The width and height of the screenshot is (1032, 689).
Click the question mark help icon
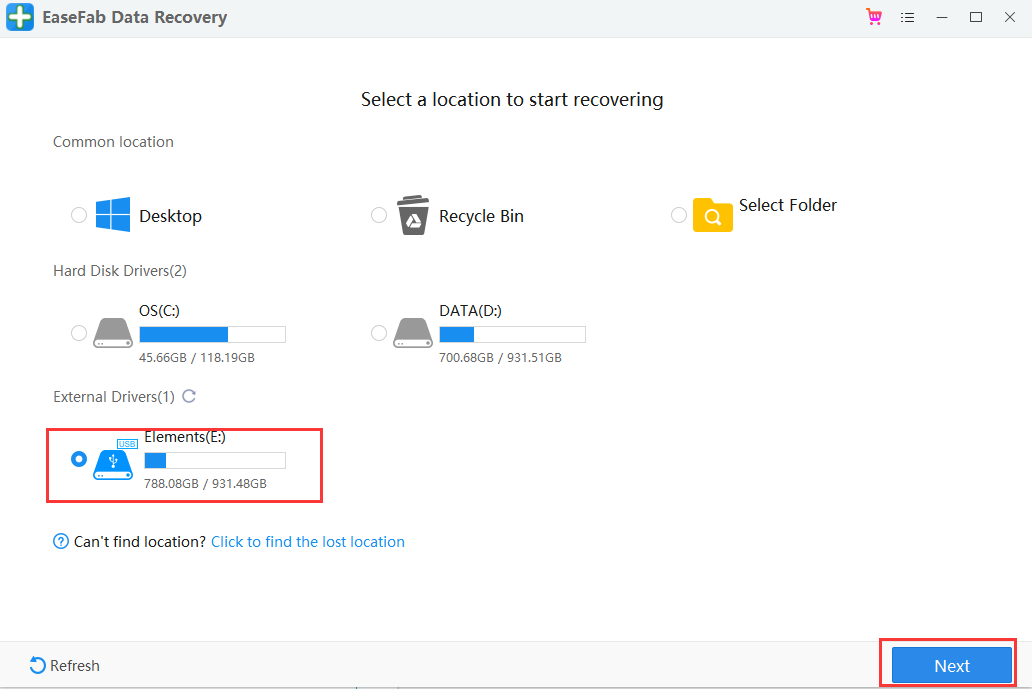(x=61, y=542)
